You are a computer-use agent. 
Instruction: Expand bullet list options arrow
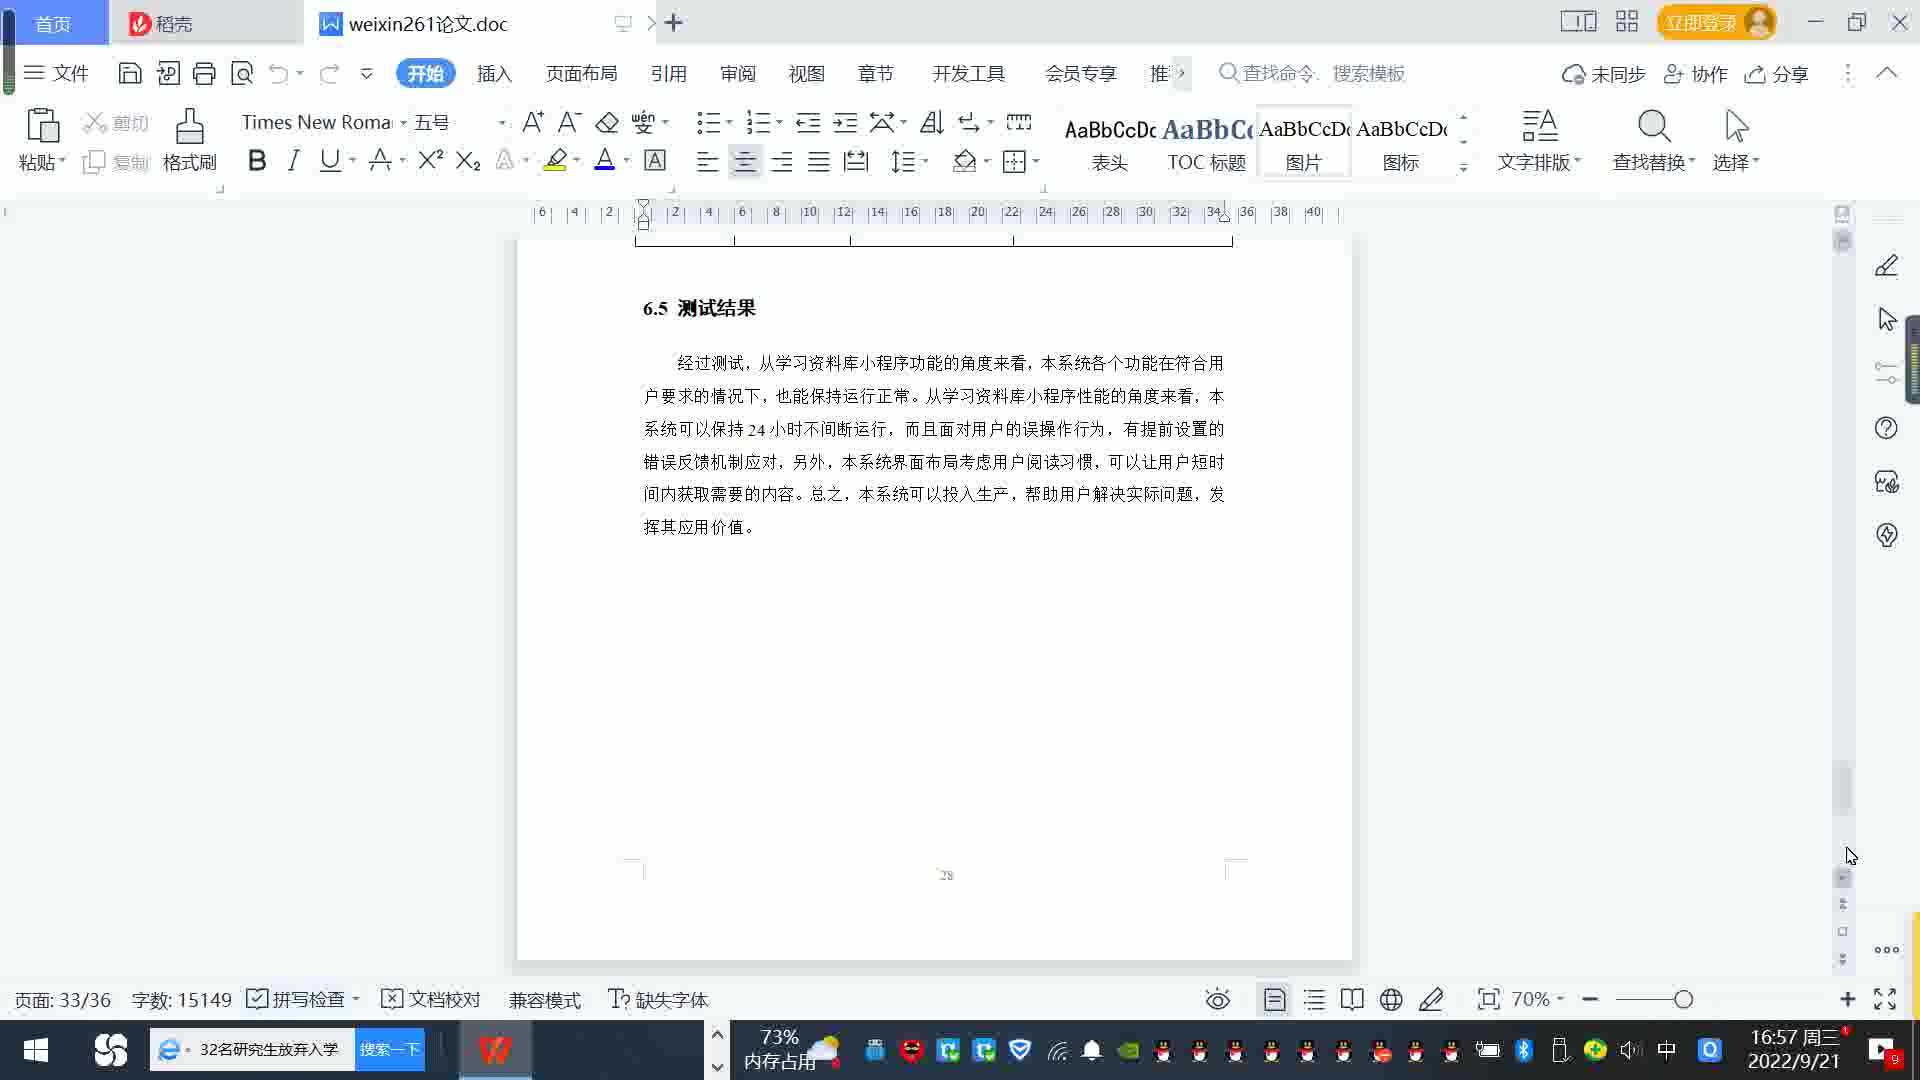tap(729, 123)
